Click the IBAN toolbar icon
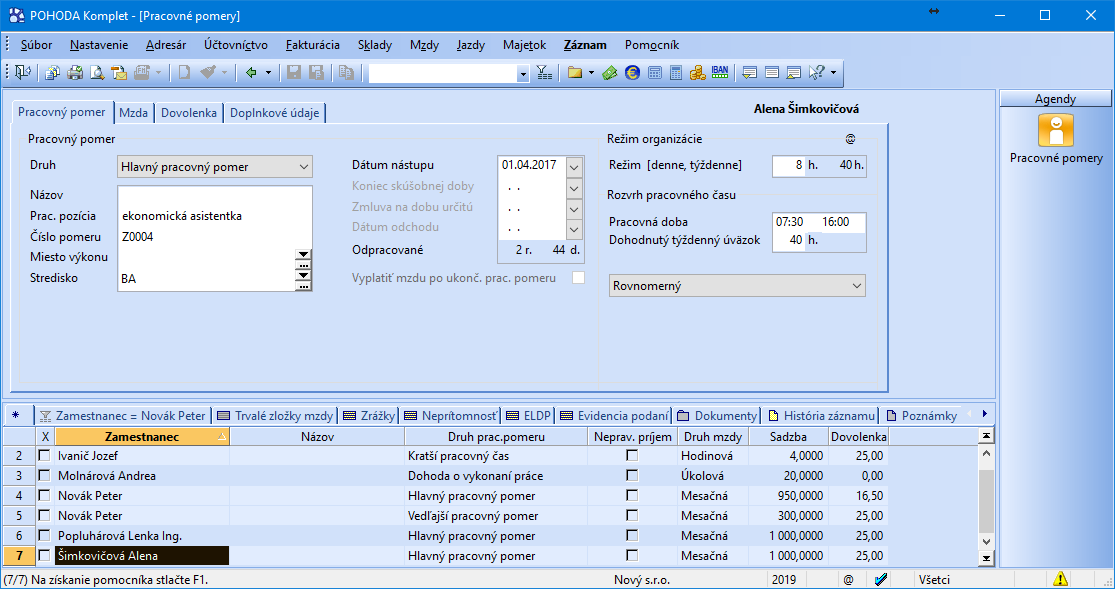The width and height of the screenshot is (1115, 589). tap(720, 73)
